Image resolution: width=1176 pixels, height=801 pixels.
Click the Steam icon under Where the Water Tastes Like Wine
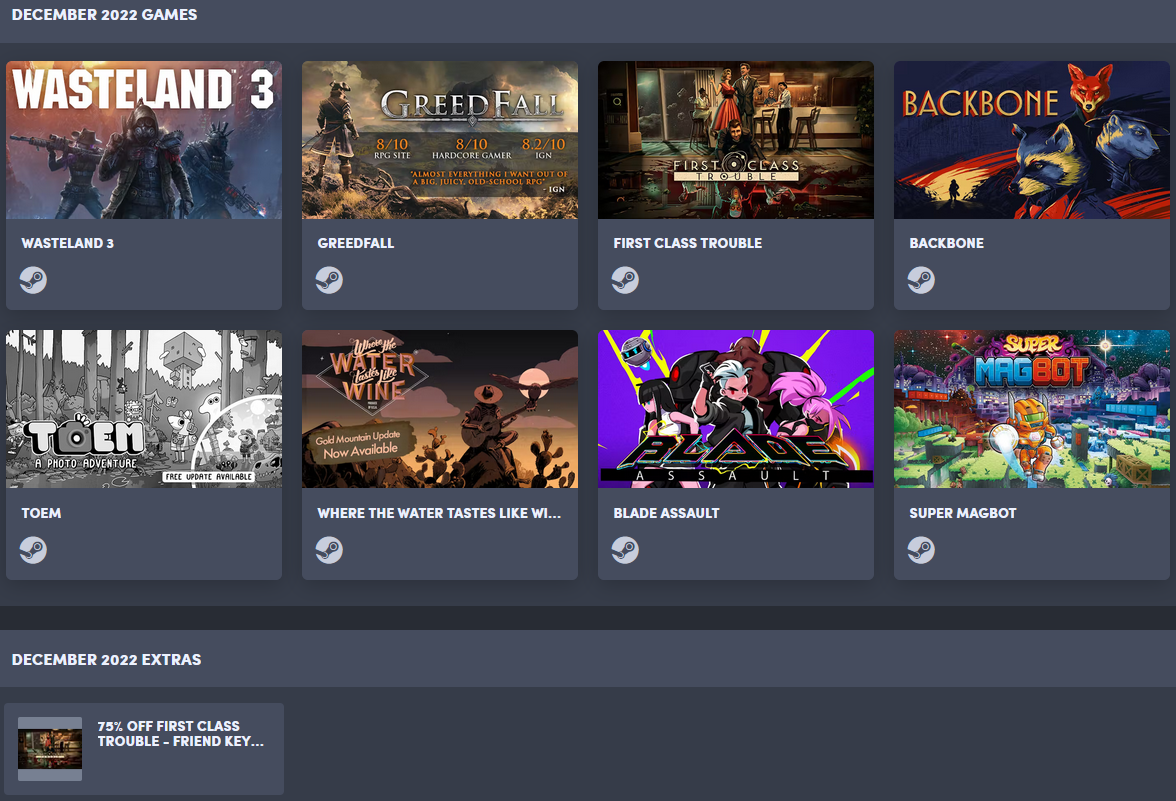click(x=329, y=550)
